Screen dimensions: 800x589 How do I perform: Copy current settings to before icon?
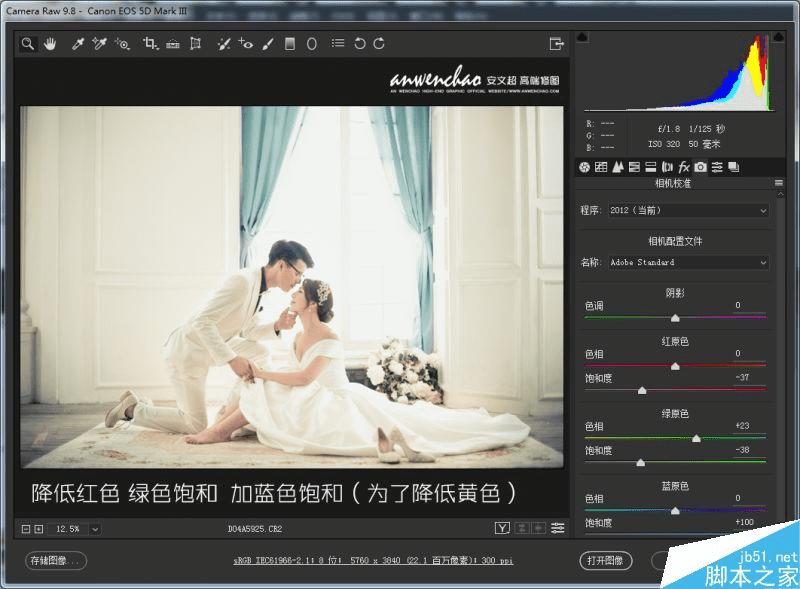coord(539,528)
